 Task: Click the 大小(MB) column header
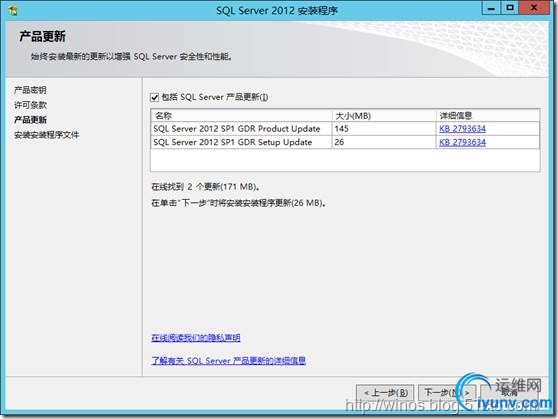(384, 116)
